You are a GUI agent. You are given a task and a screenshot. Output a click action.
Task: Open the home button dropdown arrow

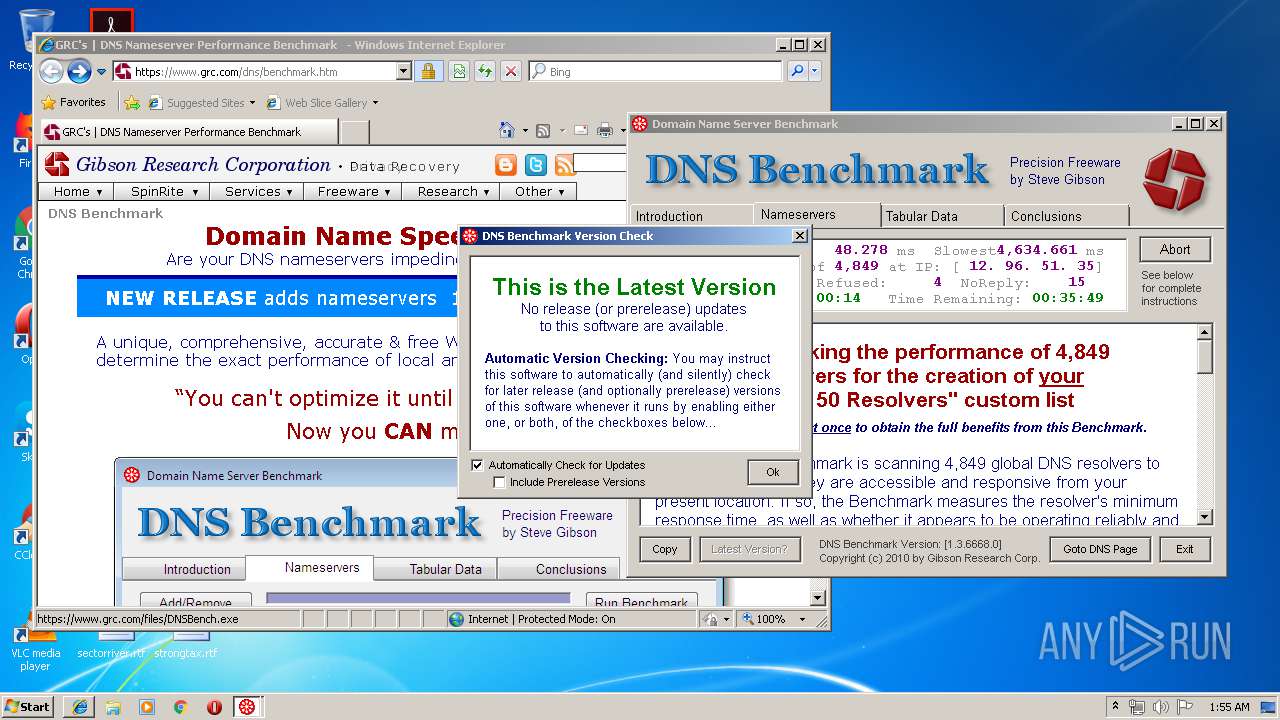524,130
